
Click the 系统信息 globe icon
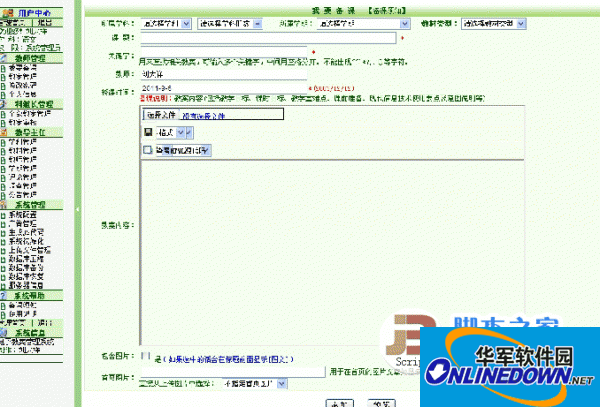click(x=4, y=332)
